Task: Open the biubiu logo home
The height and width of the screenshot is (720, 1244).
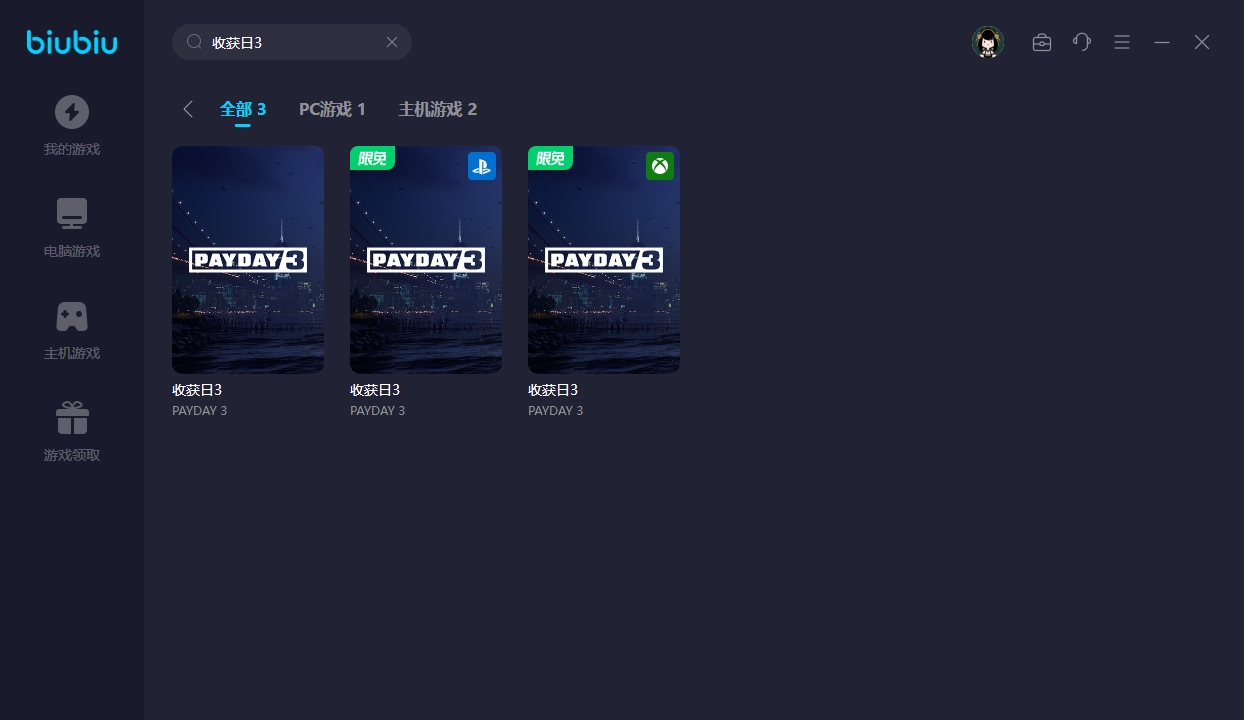Action: [72, 42]
